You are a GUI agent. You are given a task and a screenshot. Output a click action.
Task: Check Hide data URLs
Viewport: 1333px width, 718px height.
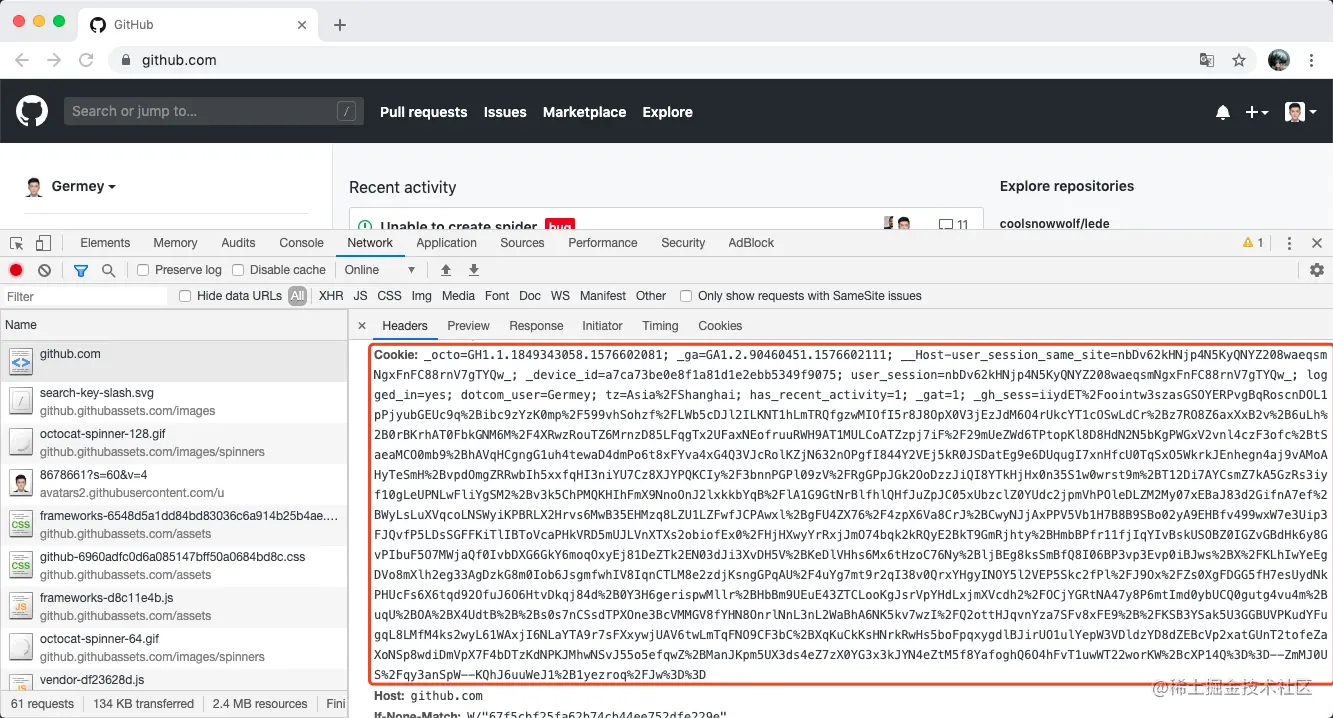pyautogui.click(x=185, y=296)
